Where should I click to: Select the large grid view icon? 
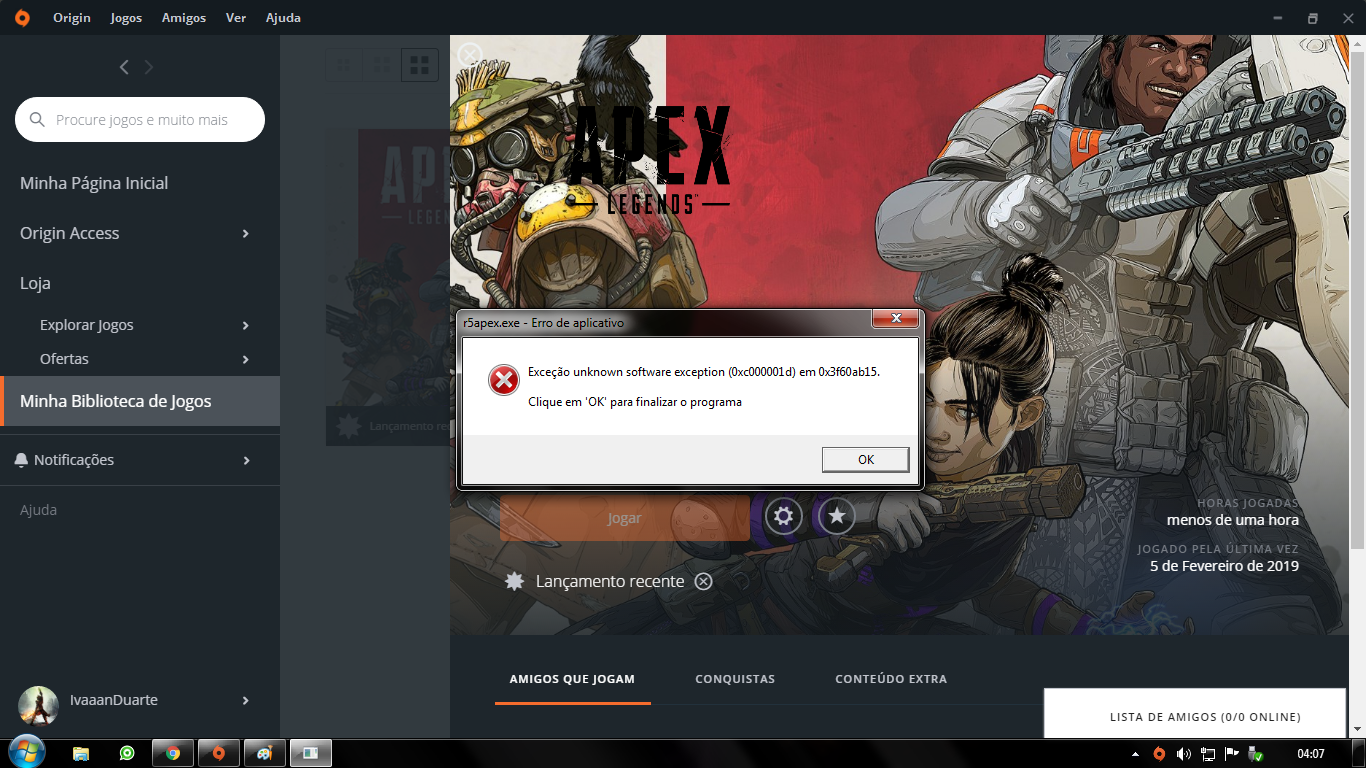click(420, 65)
